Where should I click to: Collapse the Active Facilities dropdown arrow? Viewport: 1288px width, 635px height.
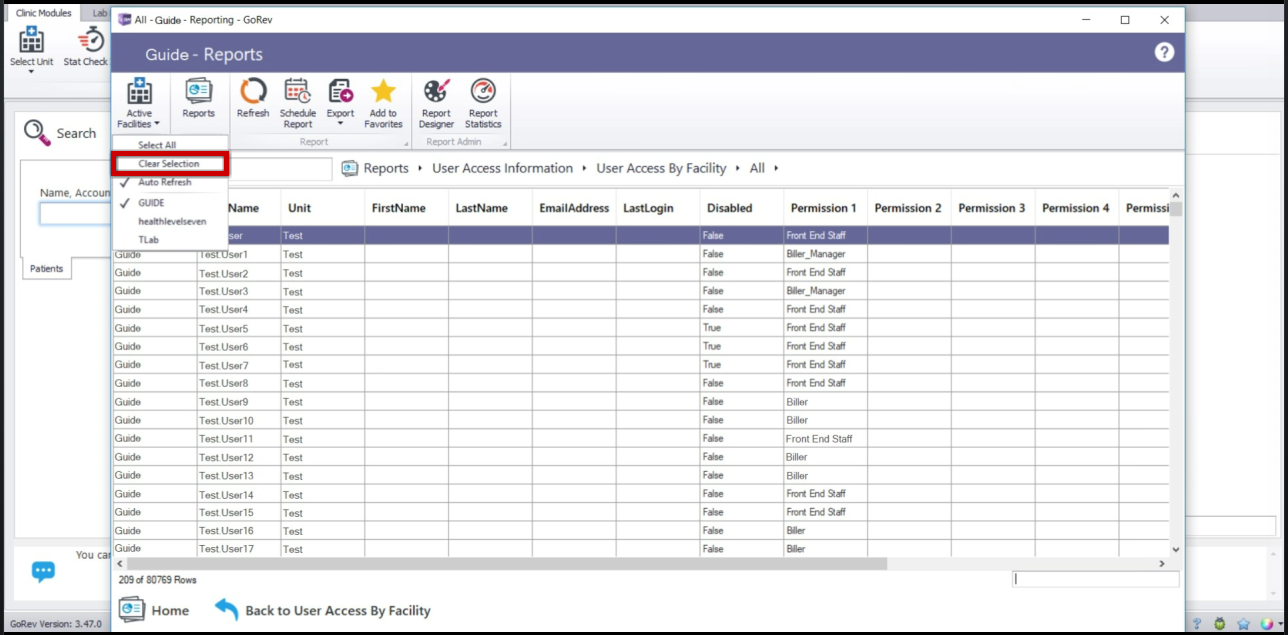pyautogui.click(x=157, y=125)
